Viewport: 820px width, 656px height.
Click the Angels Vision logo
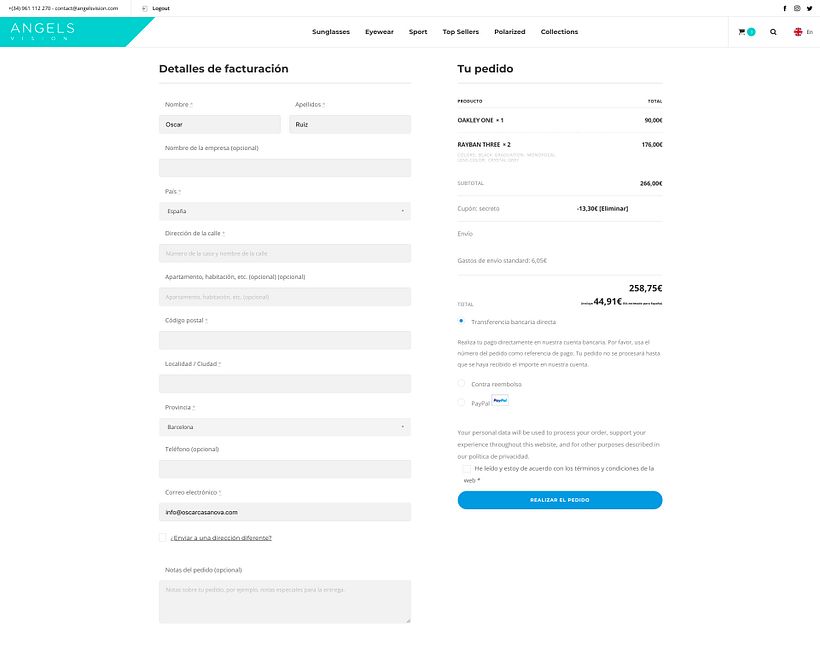pyautogui.click(x=42, y=31)
